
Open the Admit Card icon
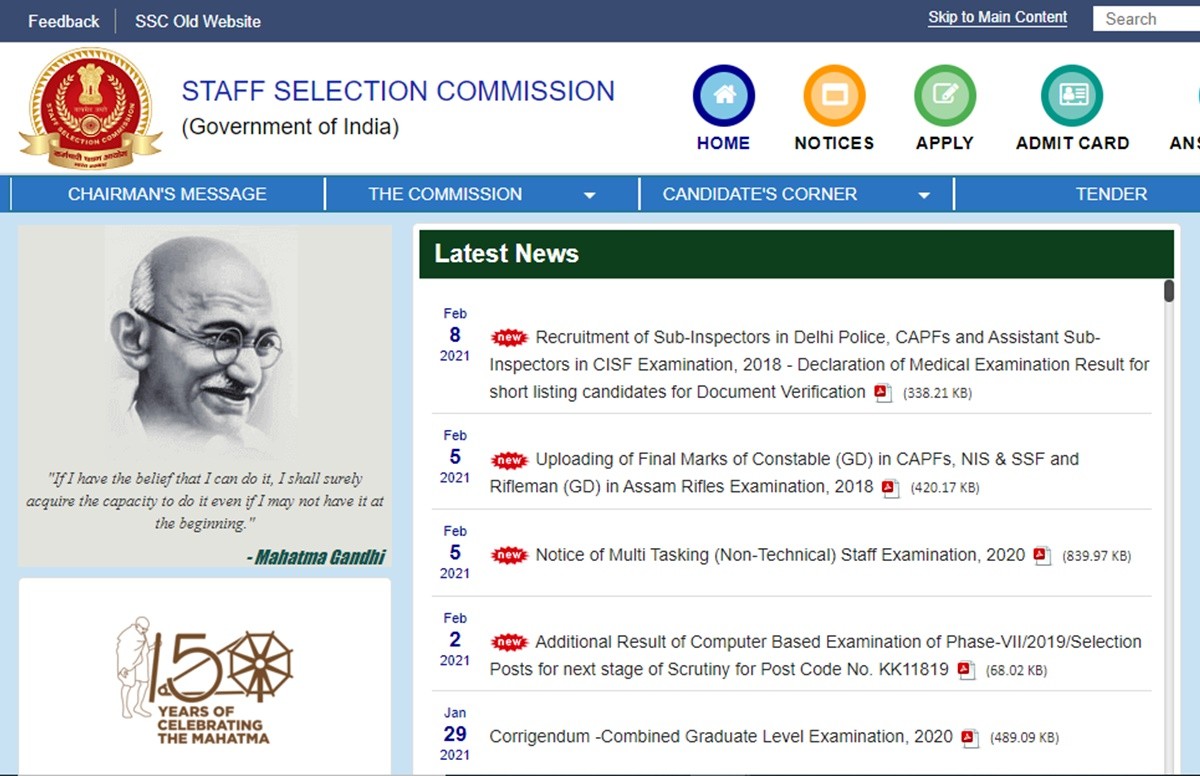(1071, 96)
